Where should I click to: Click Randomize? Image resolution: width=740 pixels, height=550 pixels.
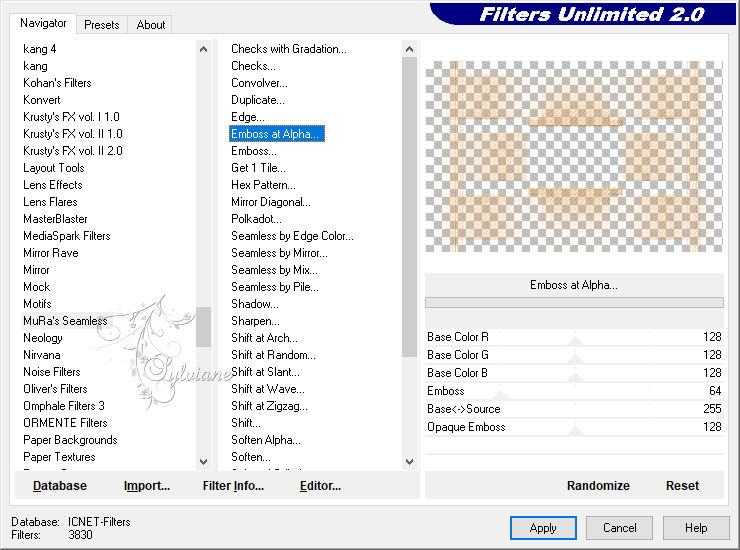(598, 486)
